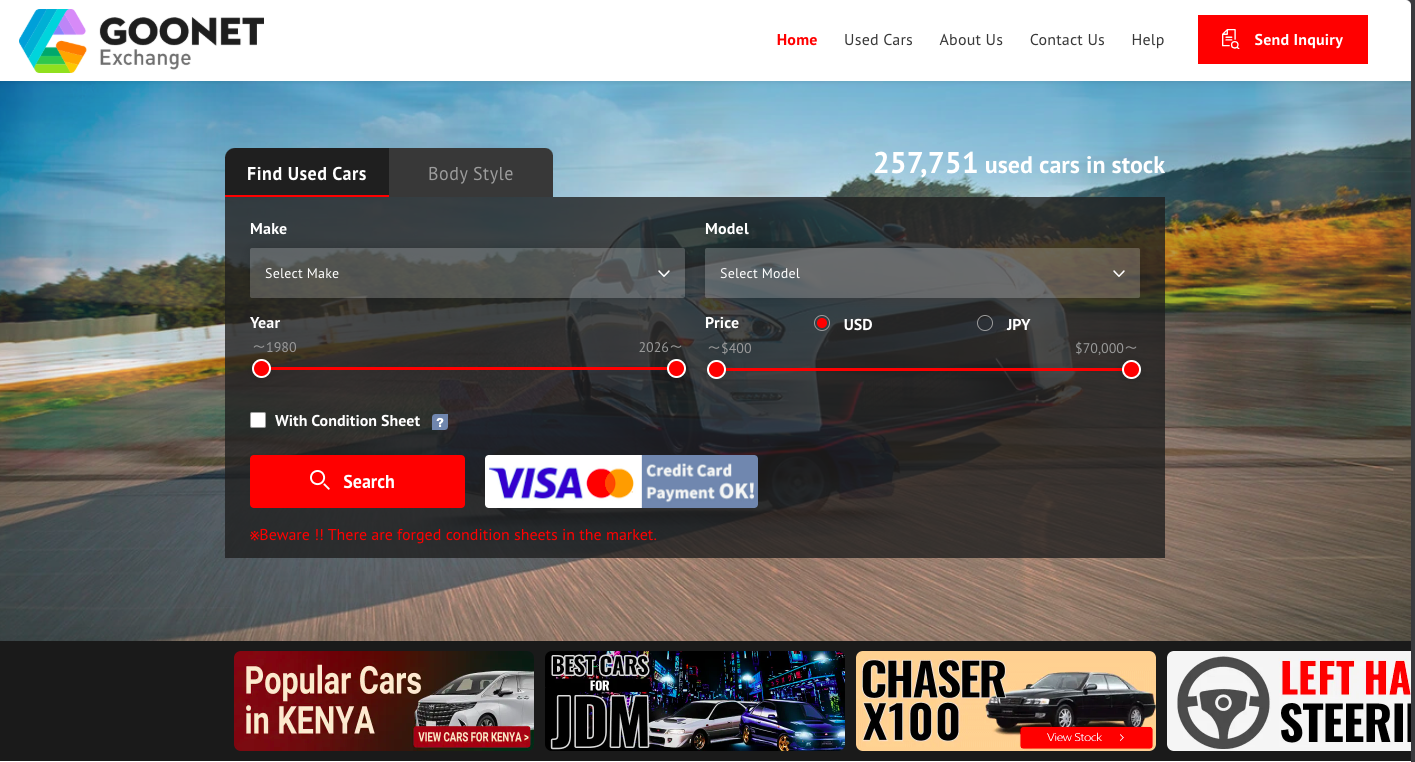Click the Goonet Exchange logo
The width and height of the screenshot is (1415, 762).
pos(141,41)
